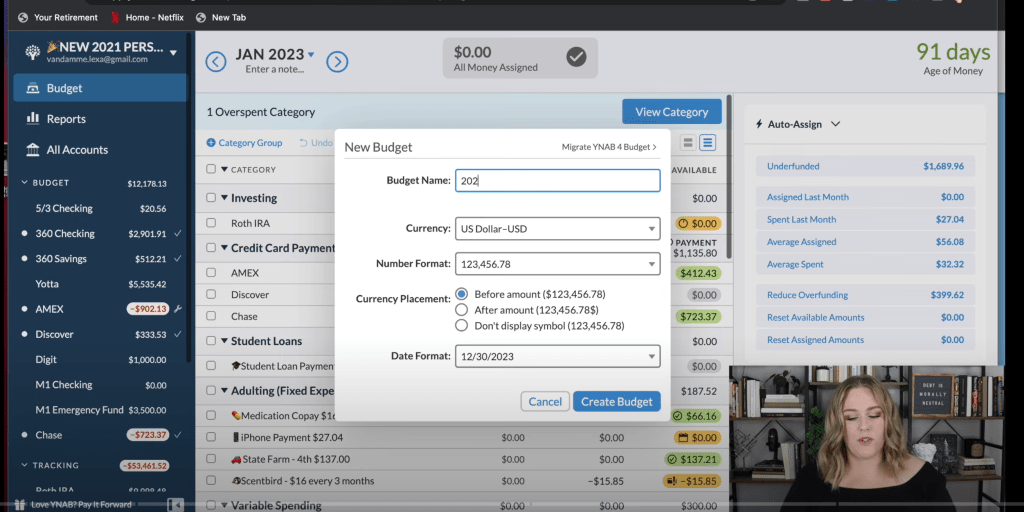This screenshot has width=1024, height=512.
Task: Add a Category Group
Action: click(244, 142)
